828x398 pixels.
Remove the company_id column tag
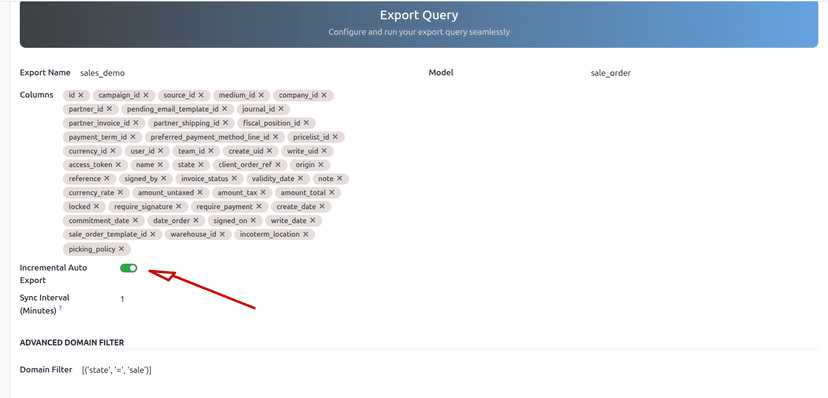point(324,95)
